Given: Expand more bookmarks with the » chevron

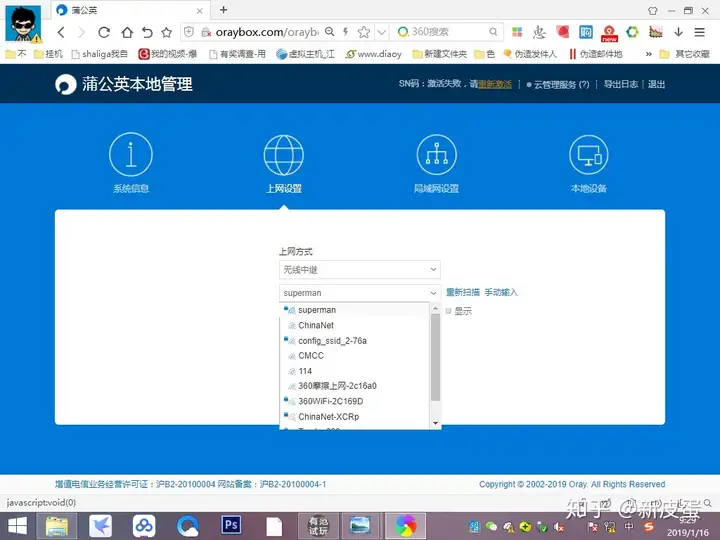Looking at the screenshot, I should (648, 54).
